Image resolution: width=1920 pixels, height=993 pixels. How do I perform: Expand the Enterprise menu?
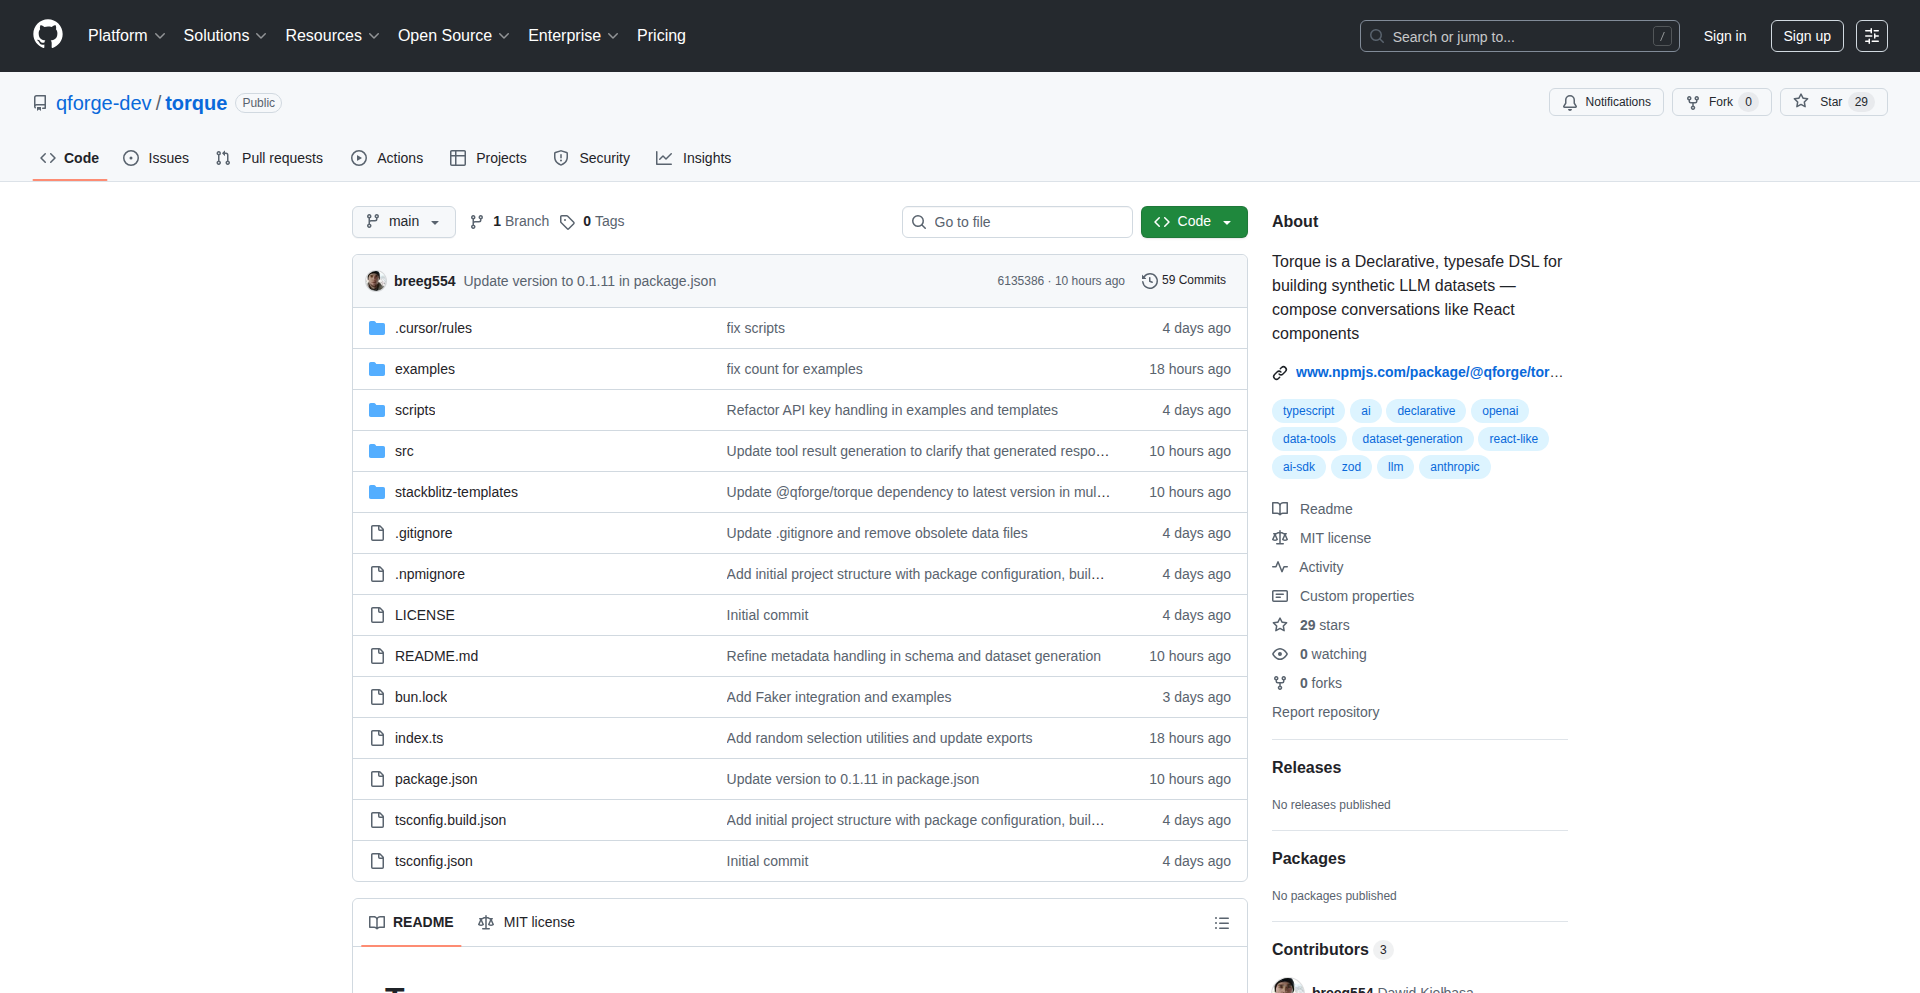573,36
